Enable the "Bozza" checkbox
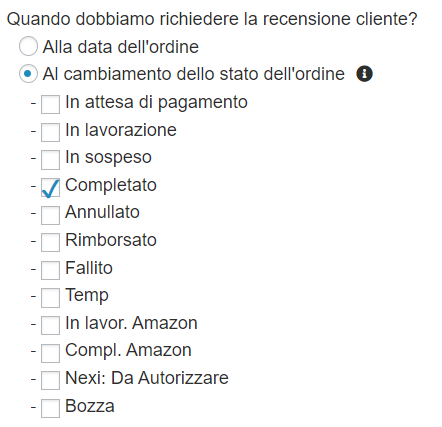 click(x=50, y=408)
